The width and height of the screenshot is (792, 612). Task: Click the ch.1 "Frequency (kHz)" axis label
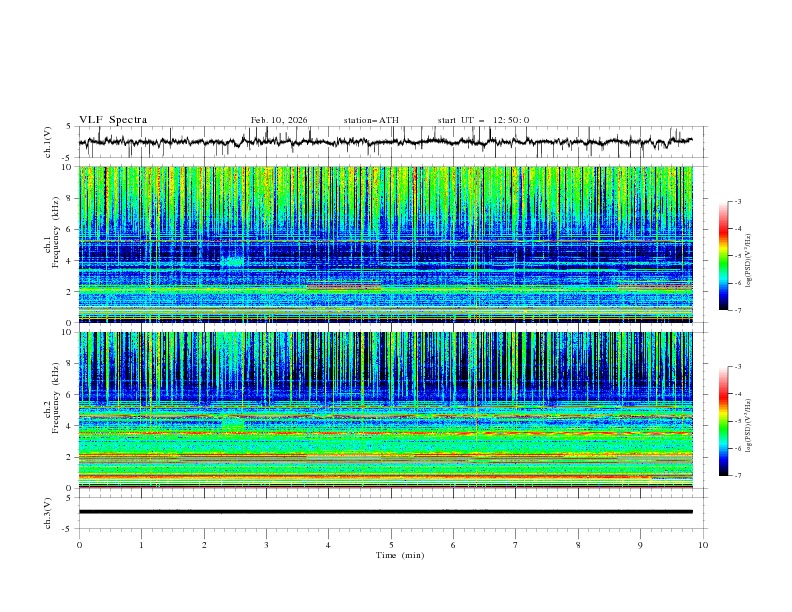56,233
